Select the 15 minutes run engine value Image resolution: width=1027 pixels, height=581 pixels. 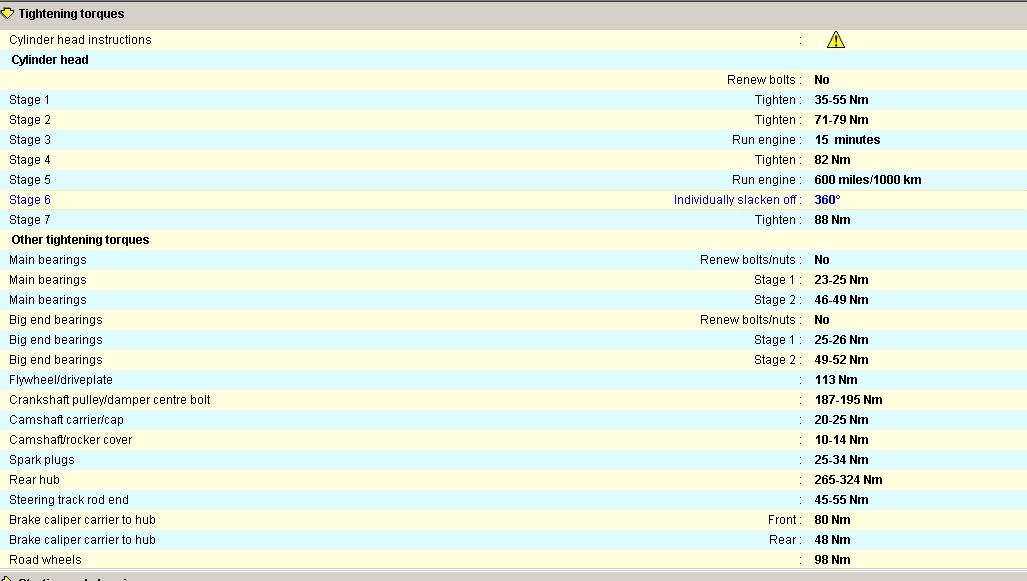pos(847,140)
